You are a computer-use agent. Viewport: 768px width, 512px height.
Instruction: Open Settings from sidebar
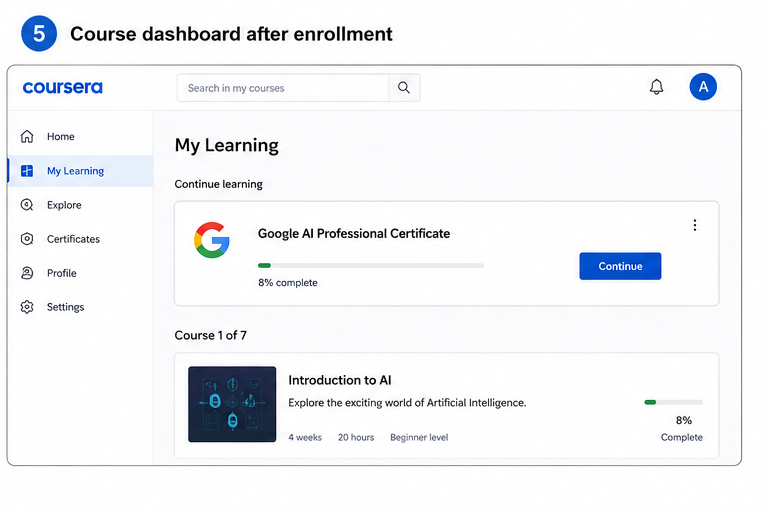(80, 307)
